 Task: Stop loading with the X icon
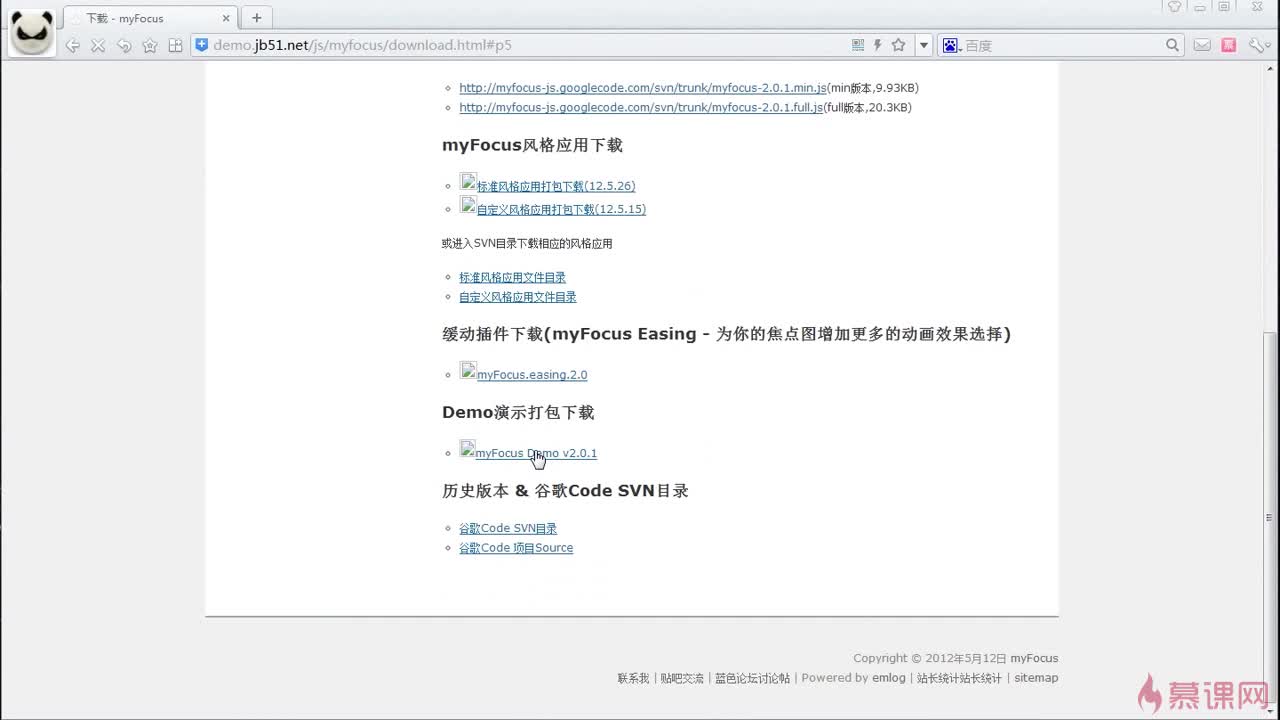point(98,45)
